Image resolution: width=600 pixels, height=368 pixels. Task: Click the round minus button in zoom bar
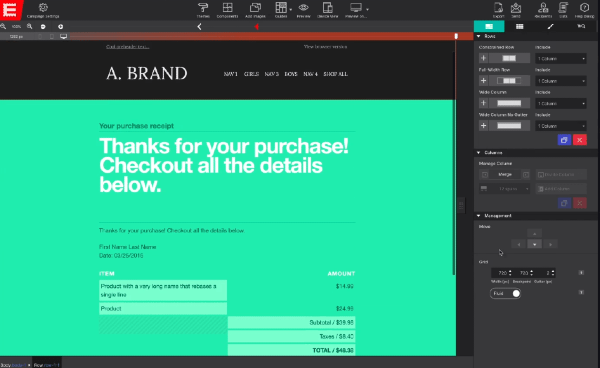coord(43,26)
